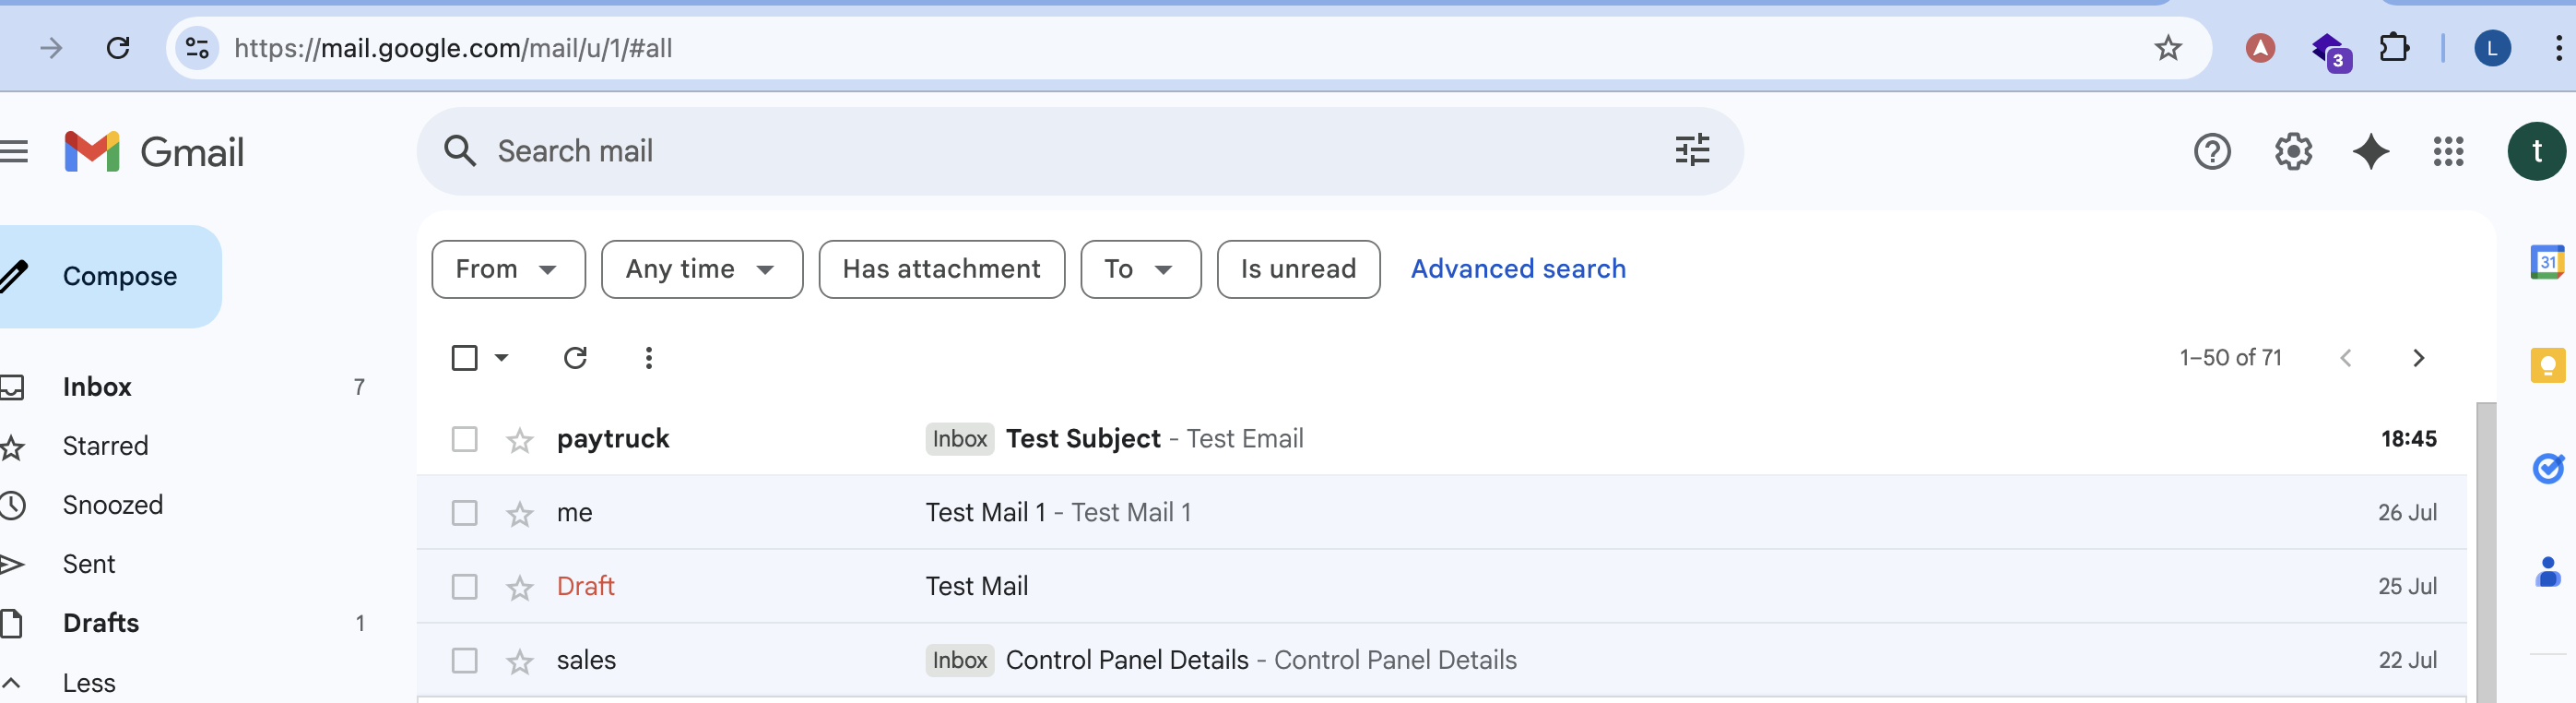This screenshot has height=703, width=2576.
Task: Check the Draft Test Mail checkbox
Action: 465,587
